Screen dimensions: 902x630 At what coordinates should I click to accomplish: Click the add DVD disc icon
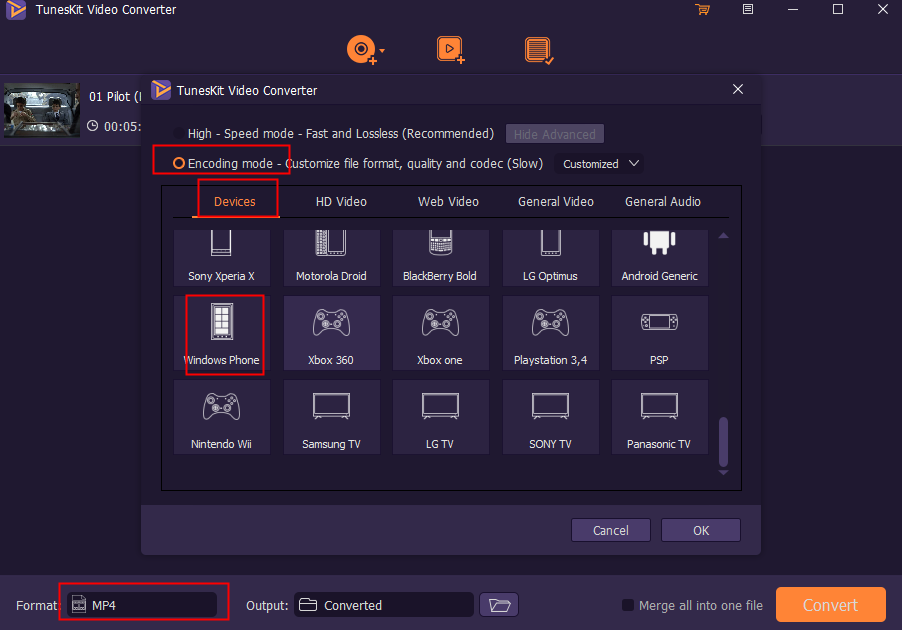pos(362,50)
